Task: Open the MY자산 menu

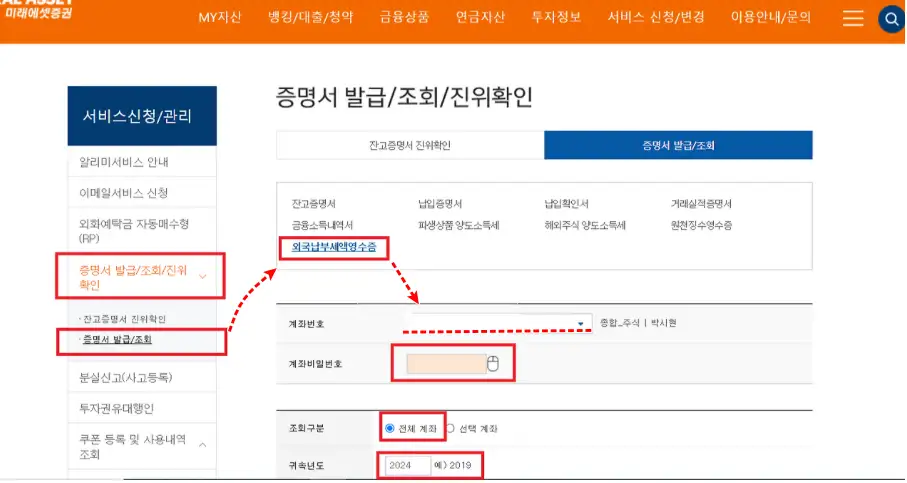Action: (x=220, y=17)
